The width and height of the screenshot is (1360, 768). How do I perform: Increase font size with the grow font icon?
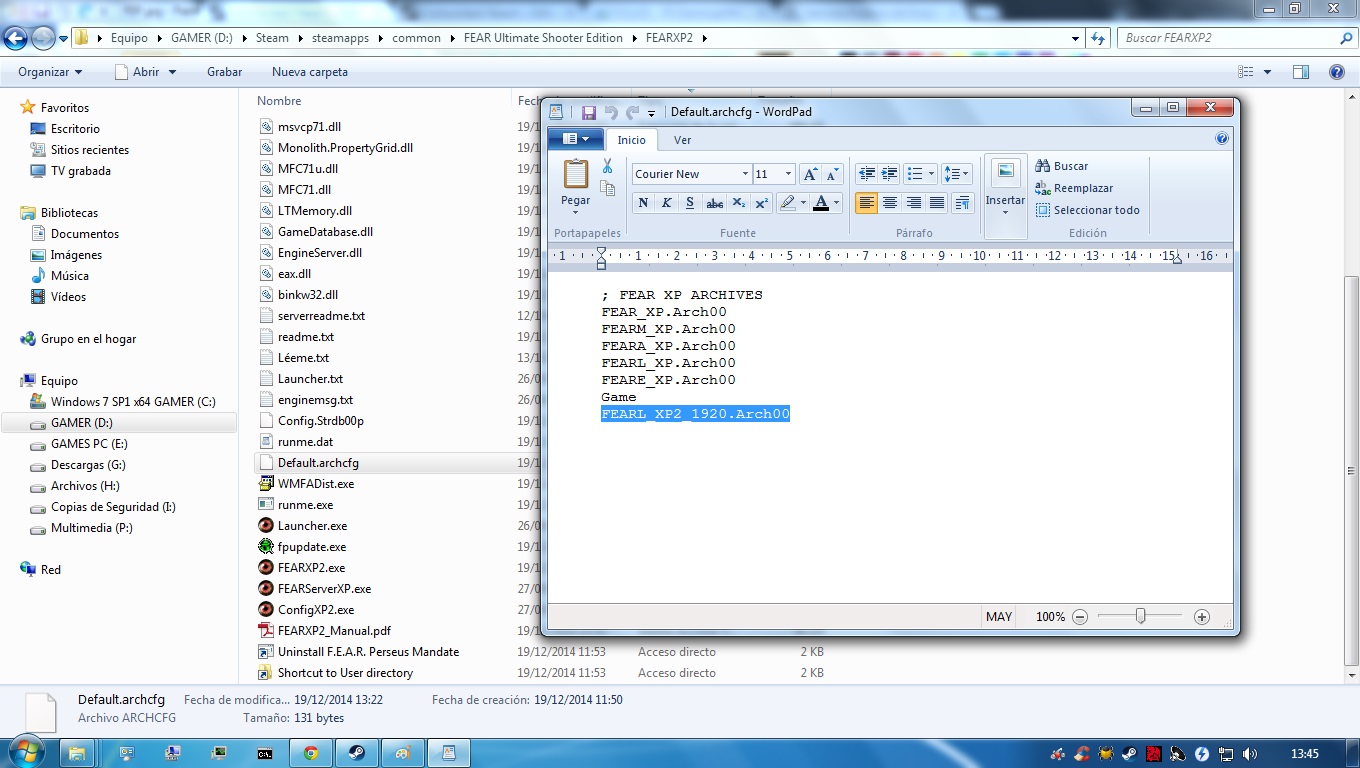click(x=810, y=174)
